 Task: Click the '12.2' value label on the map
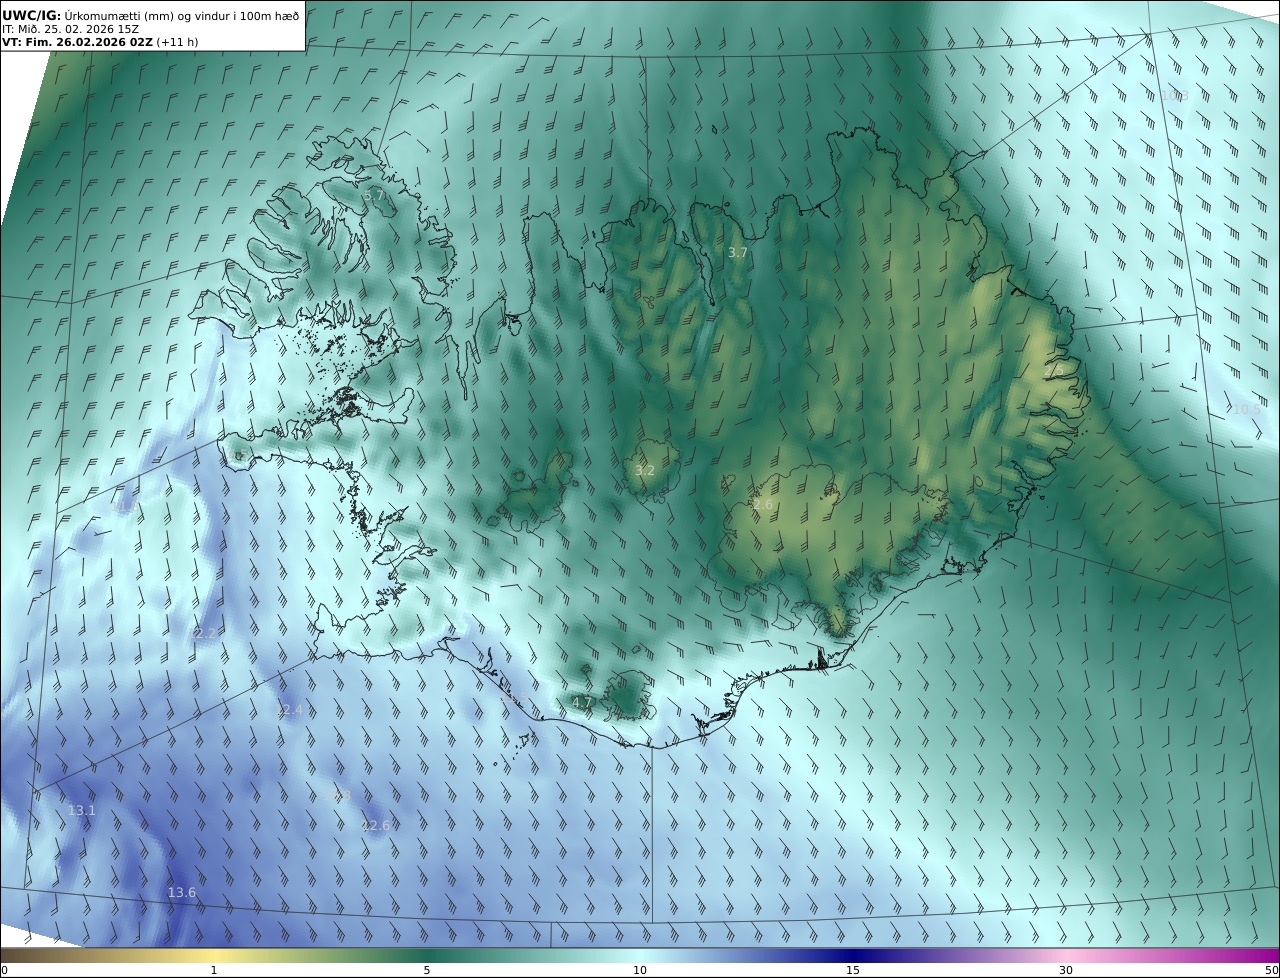point(203,633)
